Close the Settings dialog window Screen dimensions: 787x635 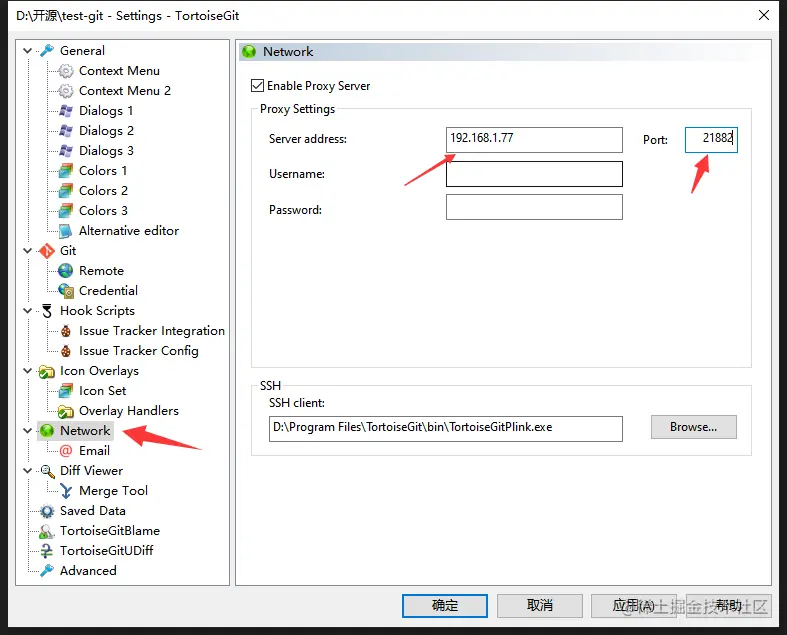[764, 15]
